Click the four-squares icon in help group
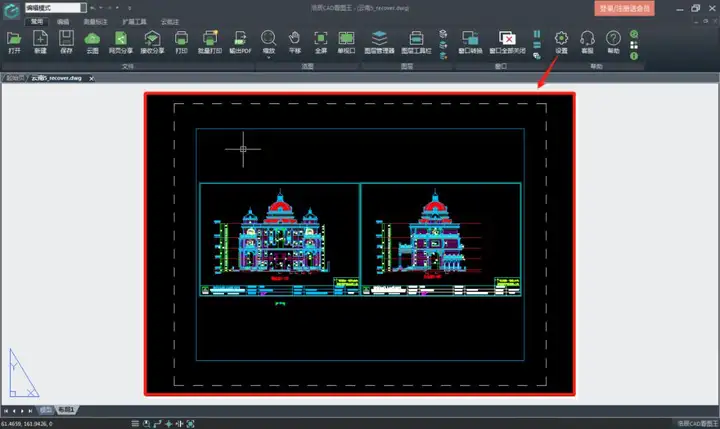The height and width of the screenshot is (429, 720). 634,45
